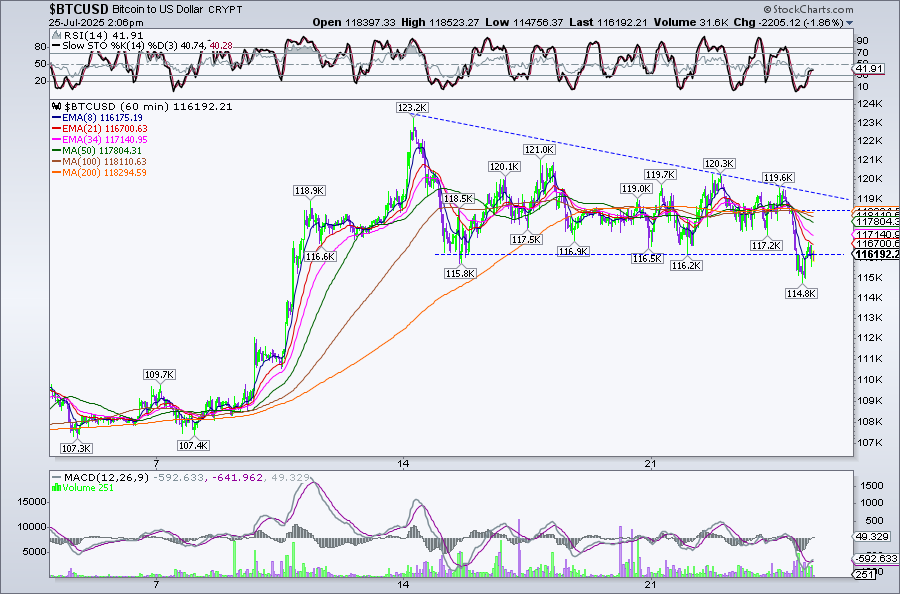Viewport: 900px width, 594px height.
Task: Click the bold 116192.2 last-price tag on right axis
Action: pos(876,255)
